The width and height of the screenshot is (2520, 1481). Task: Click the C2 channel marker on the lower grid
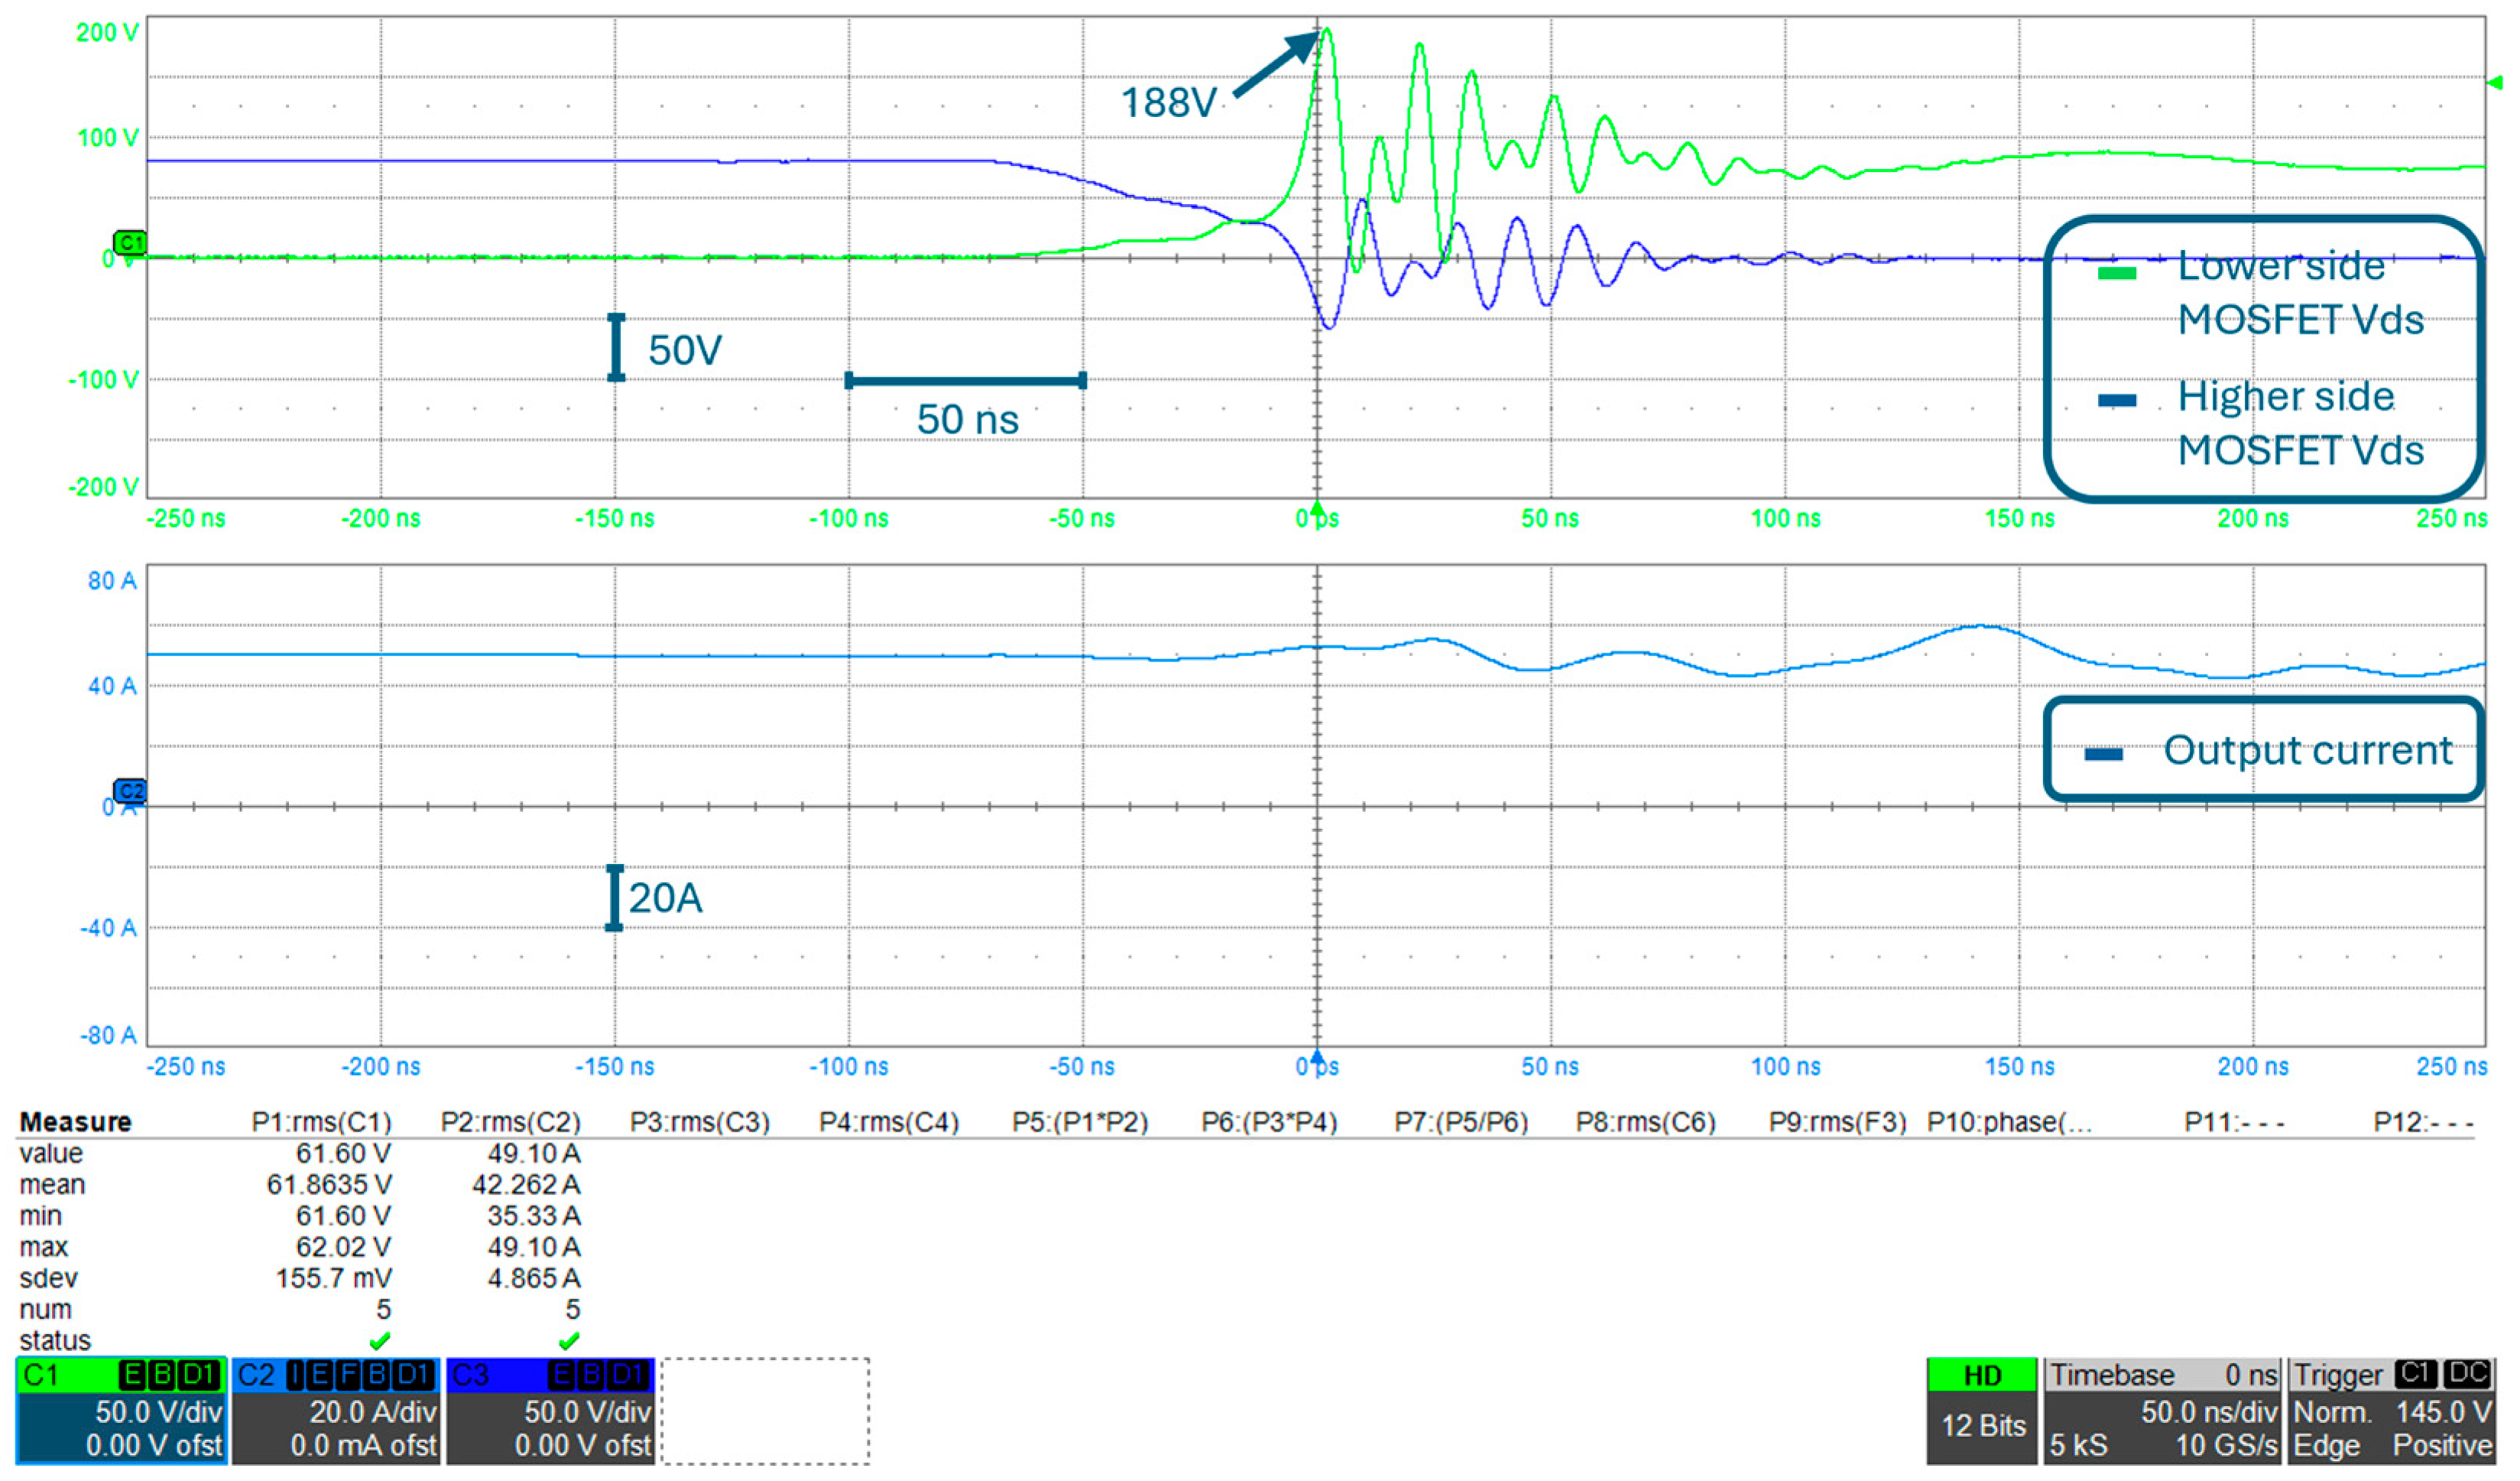pyautogui.click(x=130, y=791)
